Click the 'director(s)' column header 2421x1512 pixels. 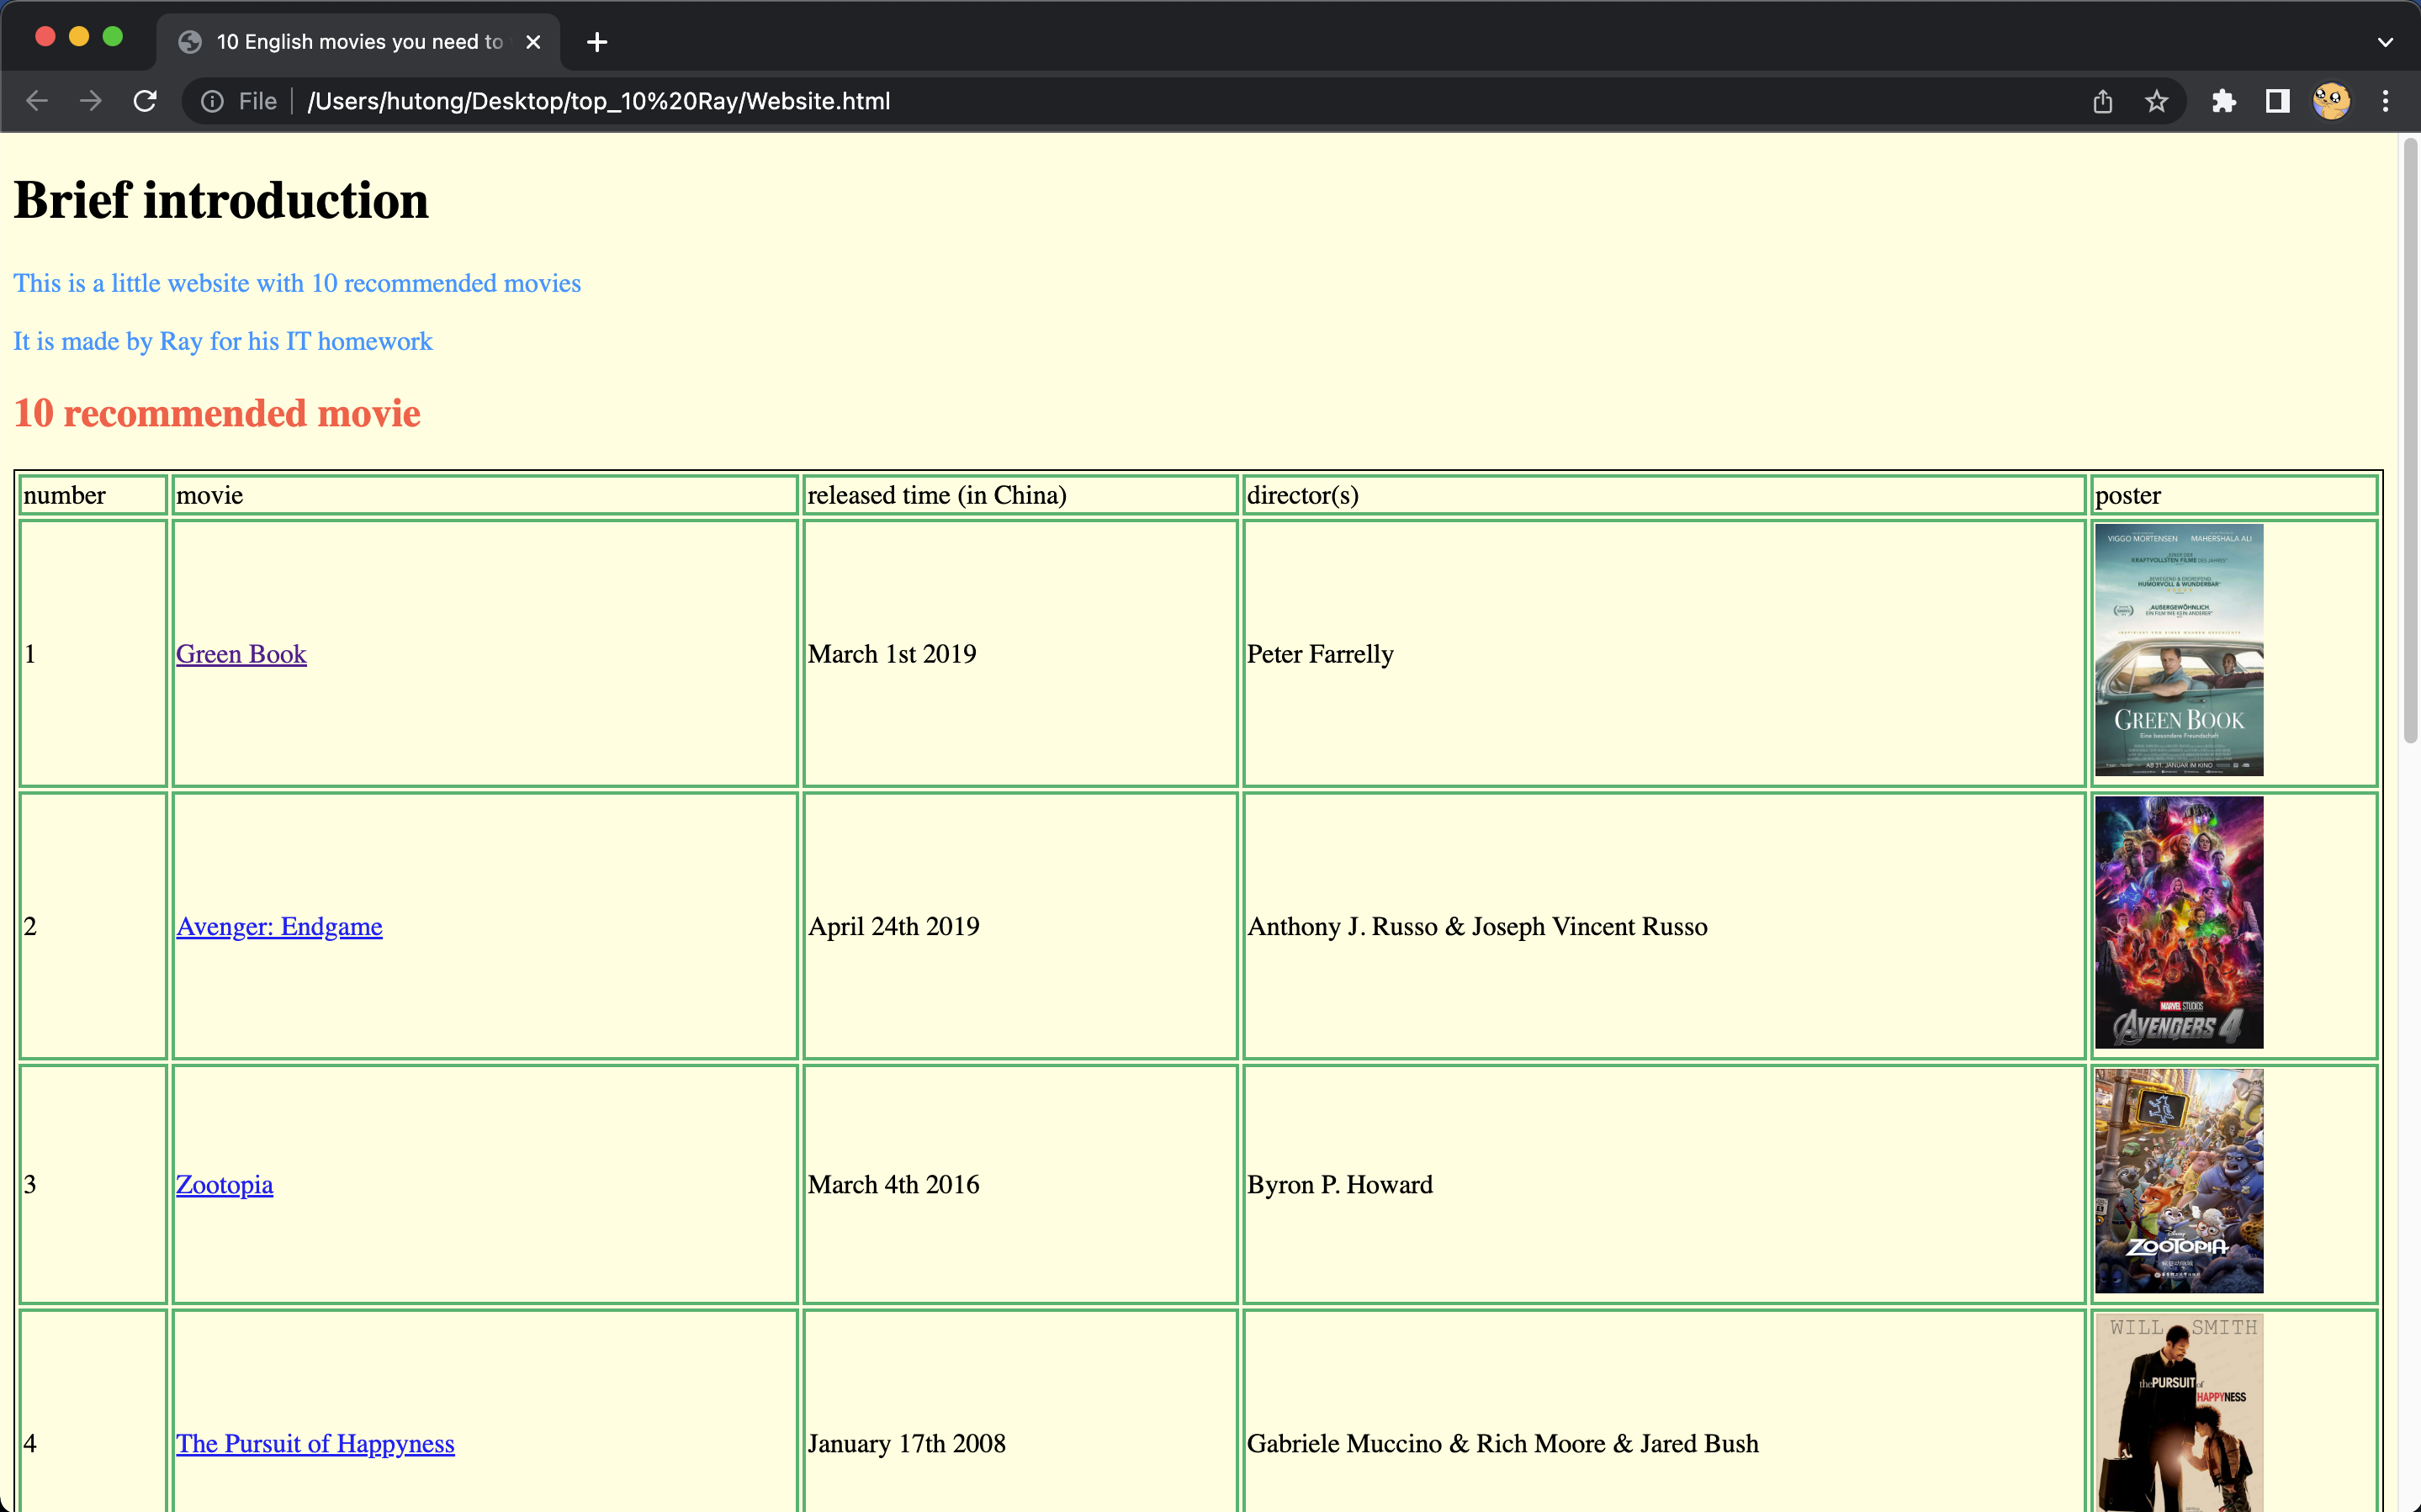1664,496
